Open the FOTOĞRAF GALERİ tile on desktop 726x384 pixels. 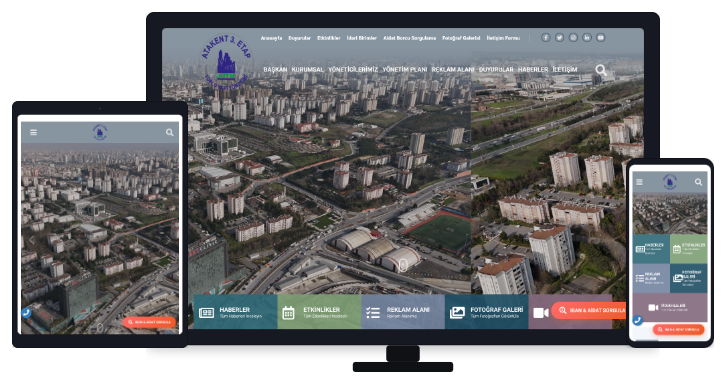[x=487, y=312]
